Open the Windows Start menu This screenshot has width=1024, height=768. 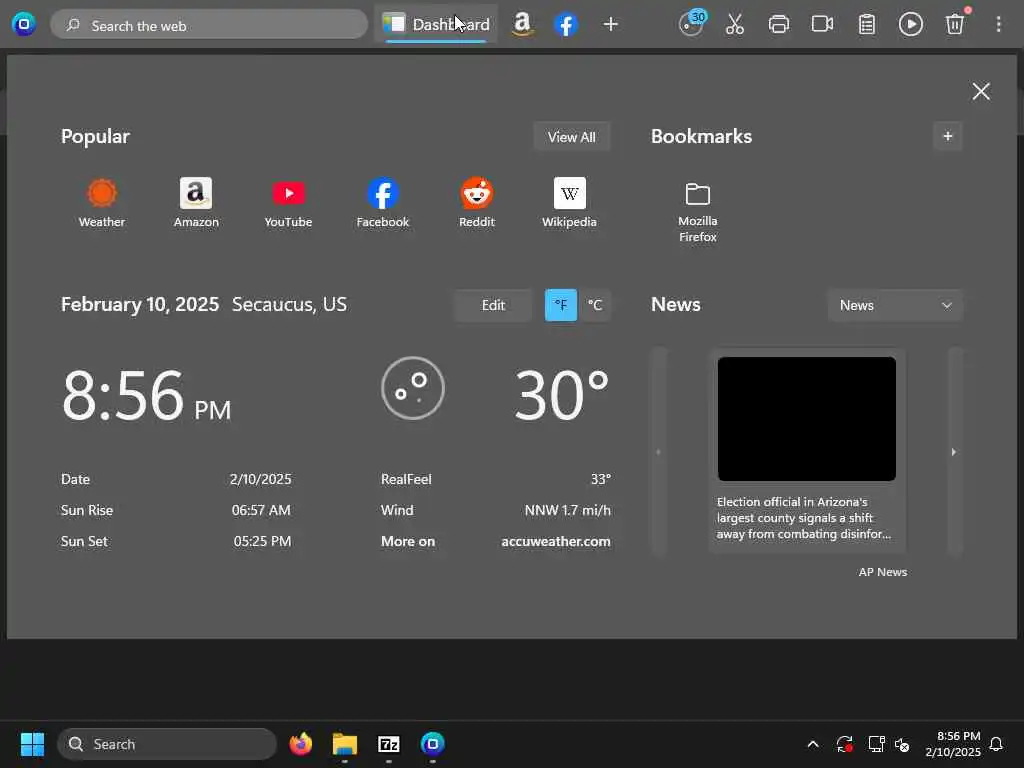pyautogui.click(x=32, y=744)
